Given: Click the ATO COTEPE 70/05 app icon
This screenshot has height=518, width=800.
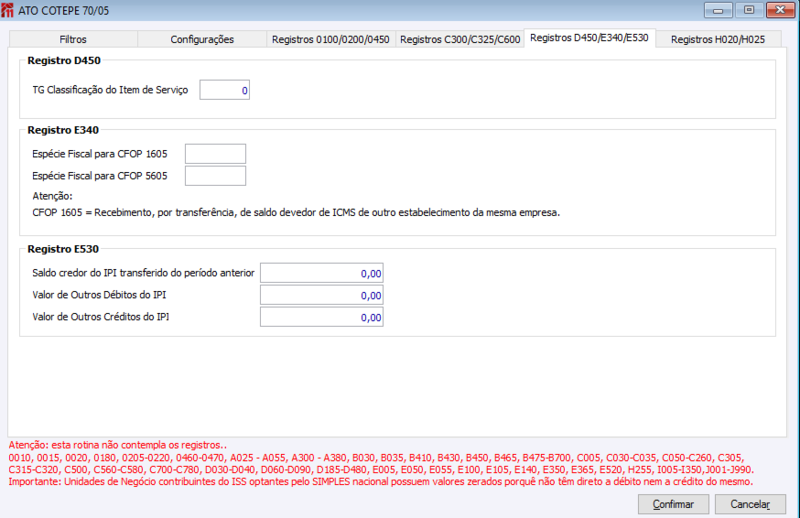Looking at the screenshot, I should coord(7,10).
